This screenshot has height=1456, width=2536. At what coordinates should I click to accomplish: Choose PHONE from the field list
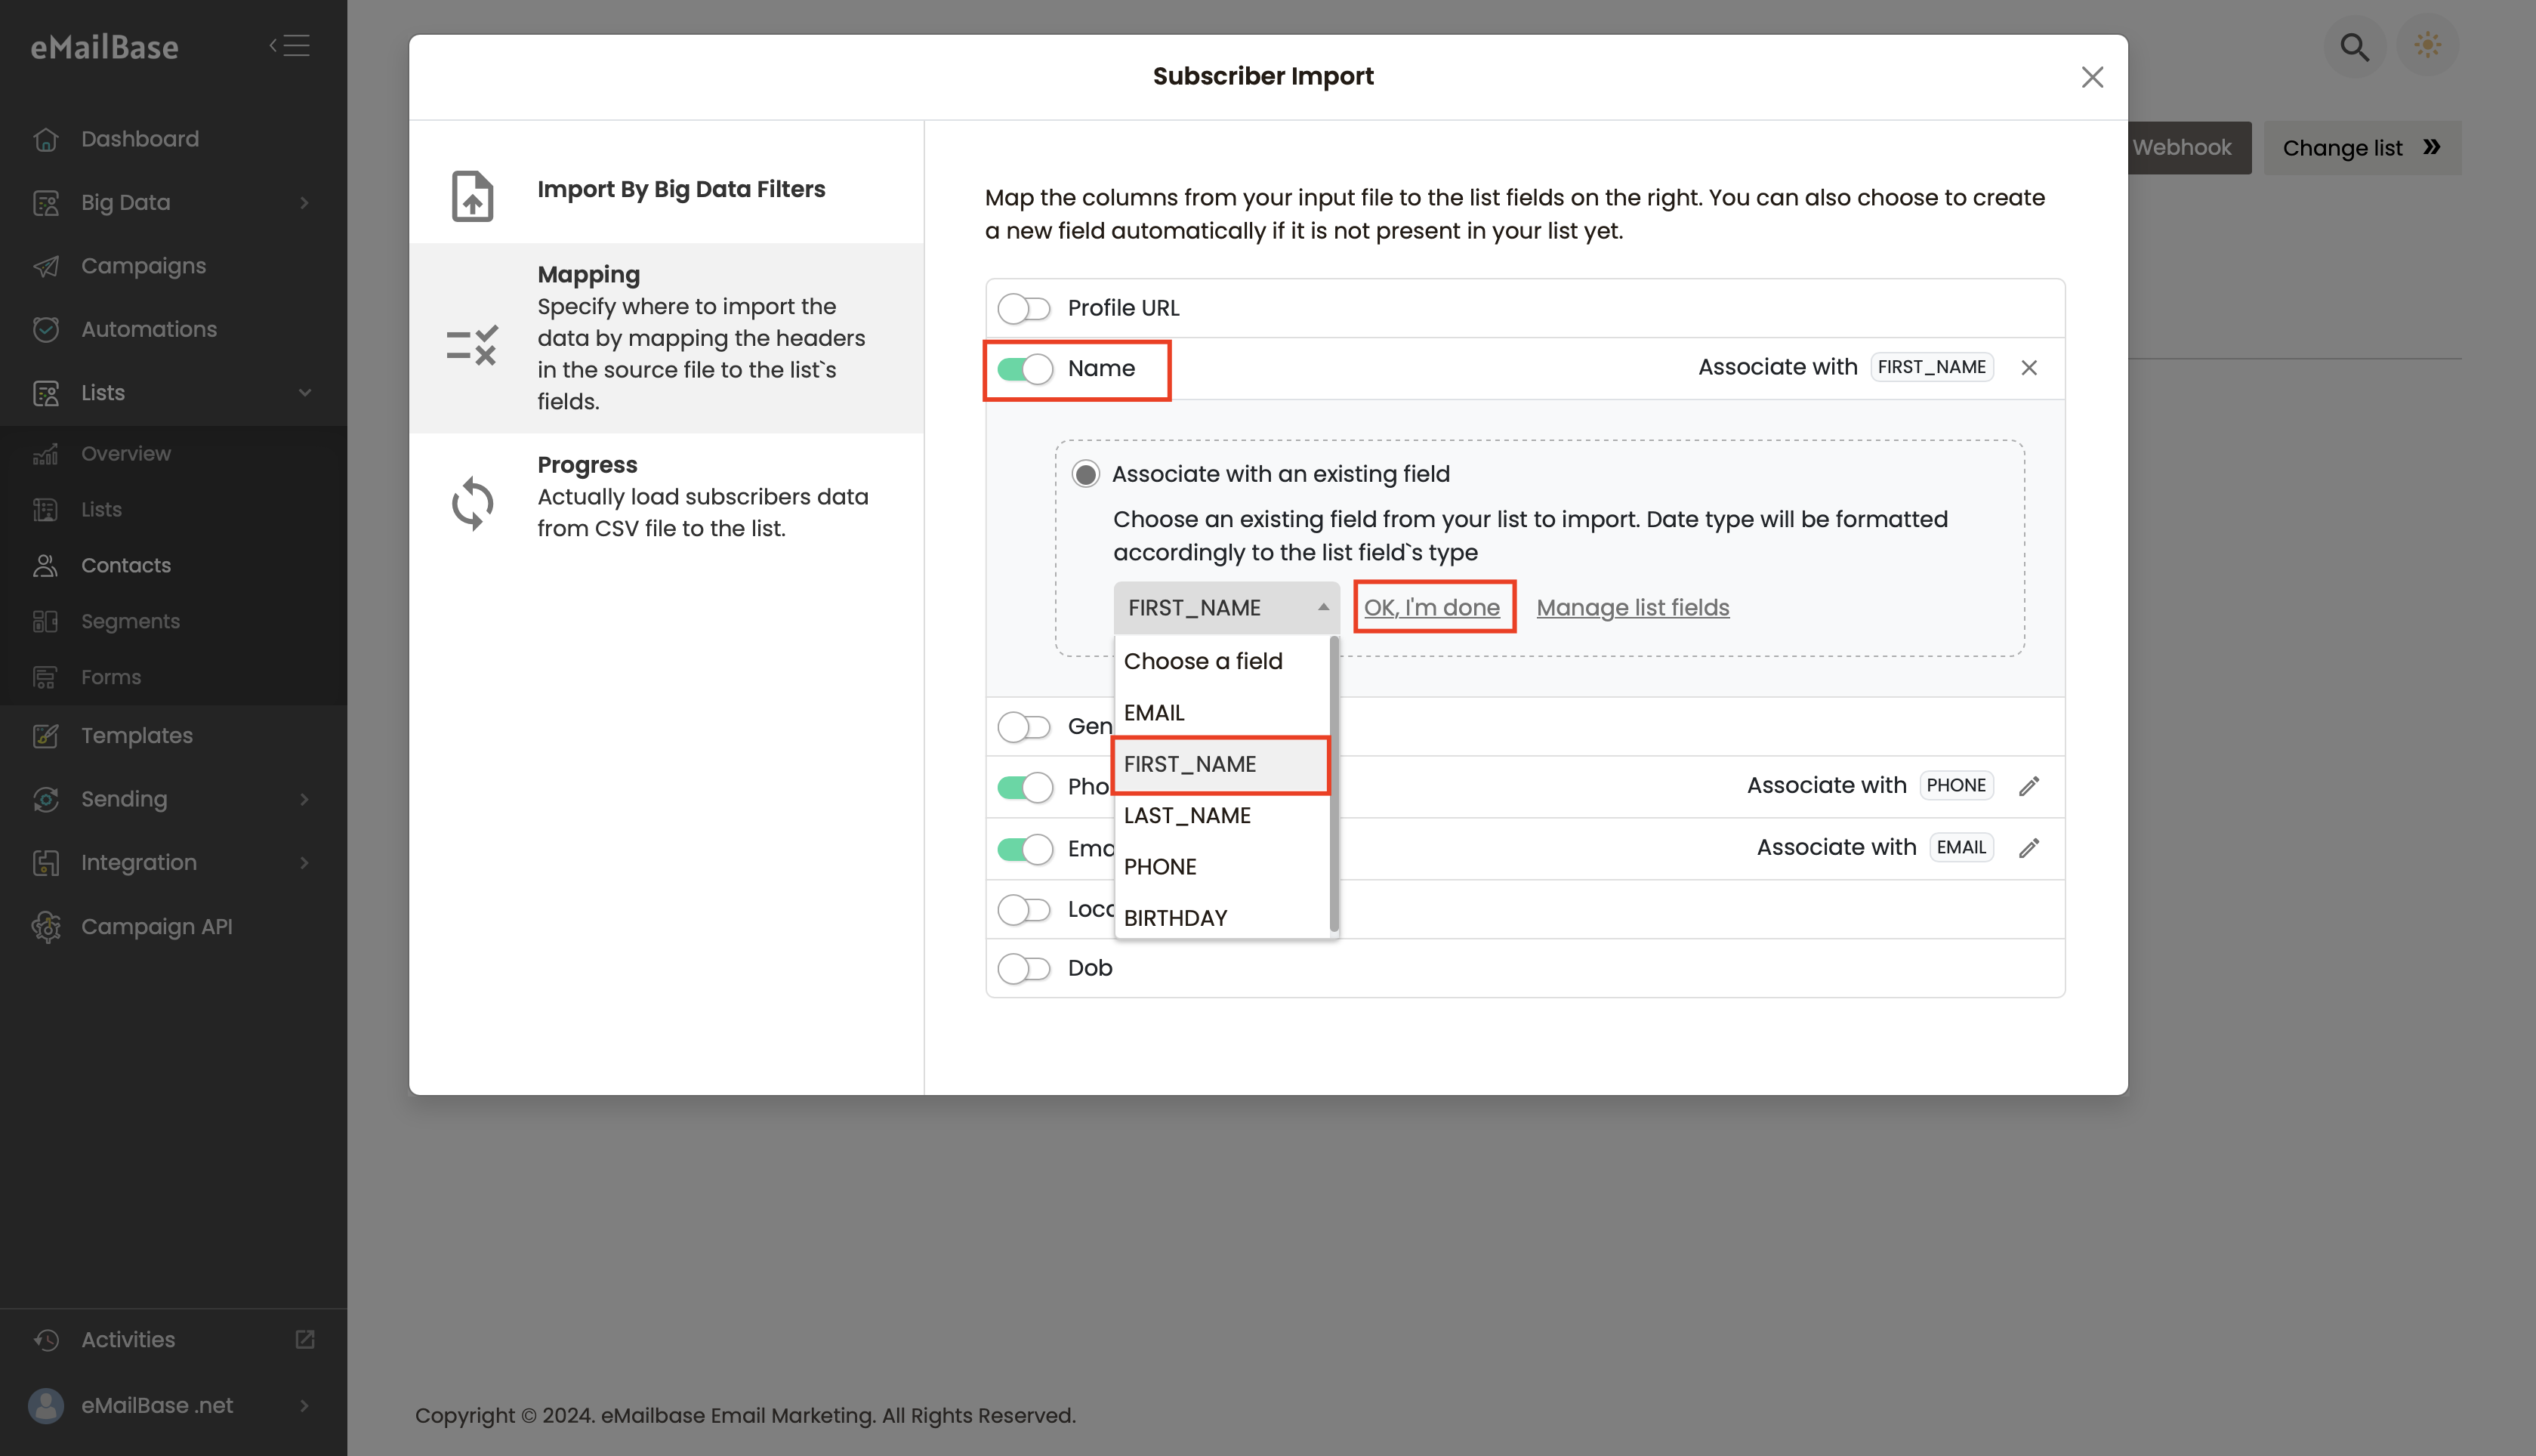pyautogui.click(x=1221, y=867)
